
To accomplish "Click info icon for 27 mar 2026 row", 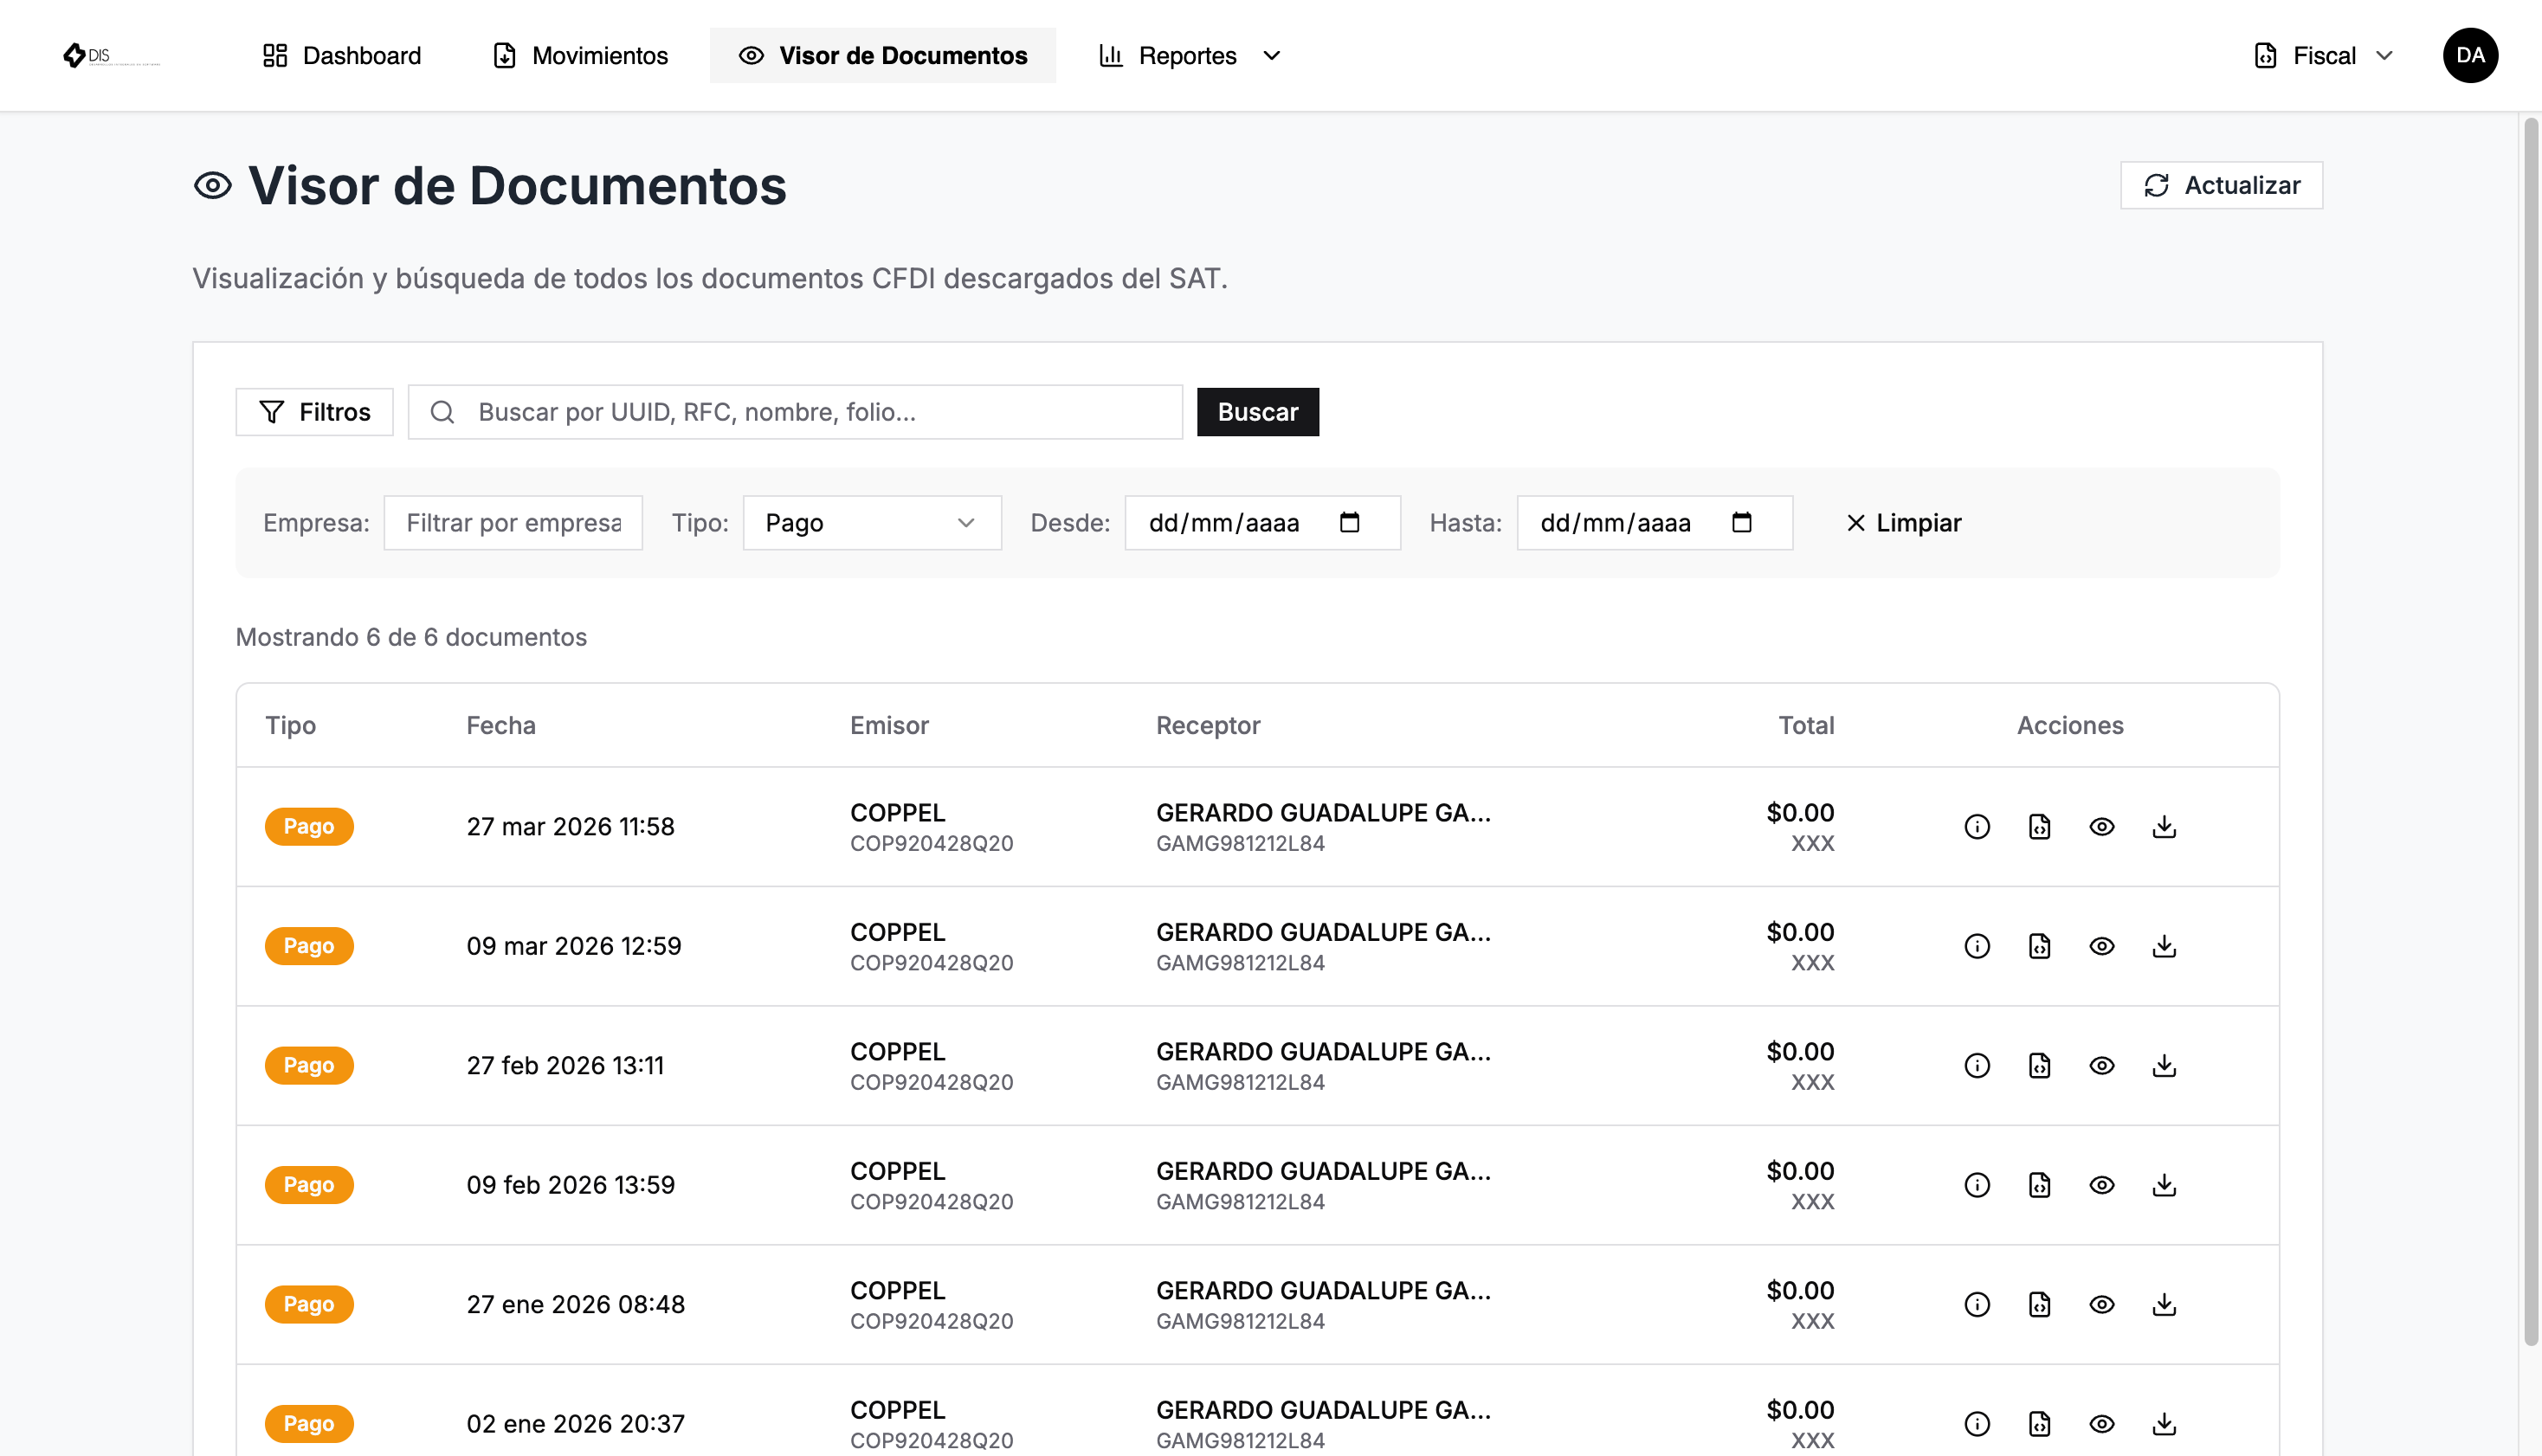I will tap(1976, 826).
